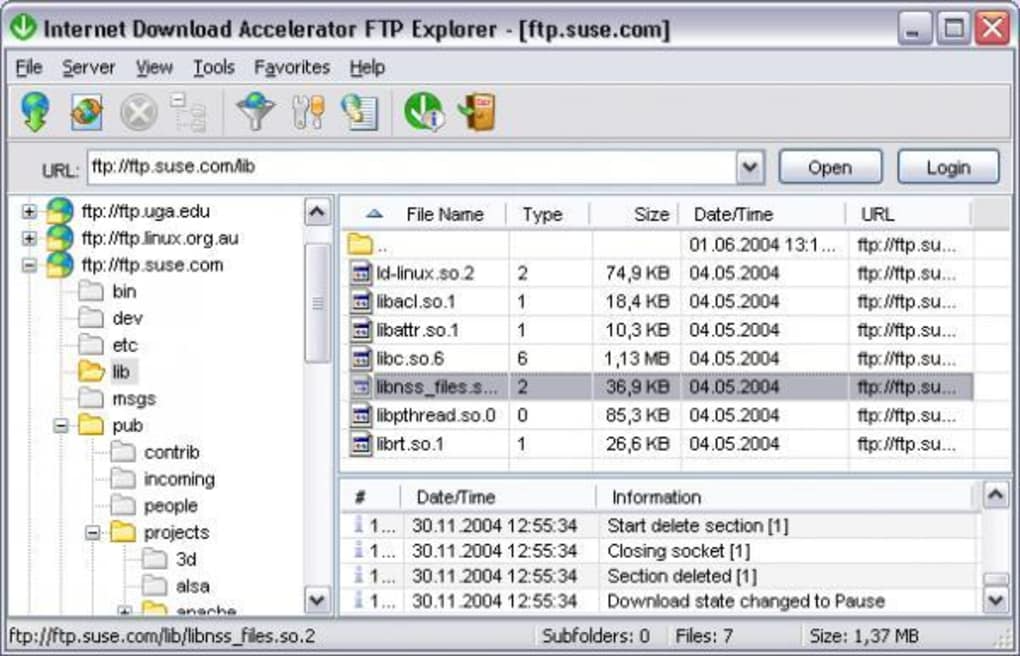The height and width of the screenshot is (656, 1020).
Task: Open the Favorites menu
Action: point(291,67)
